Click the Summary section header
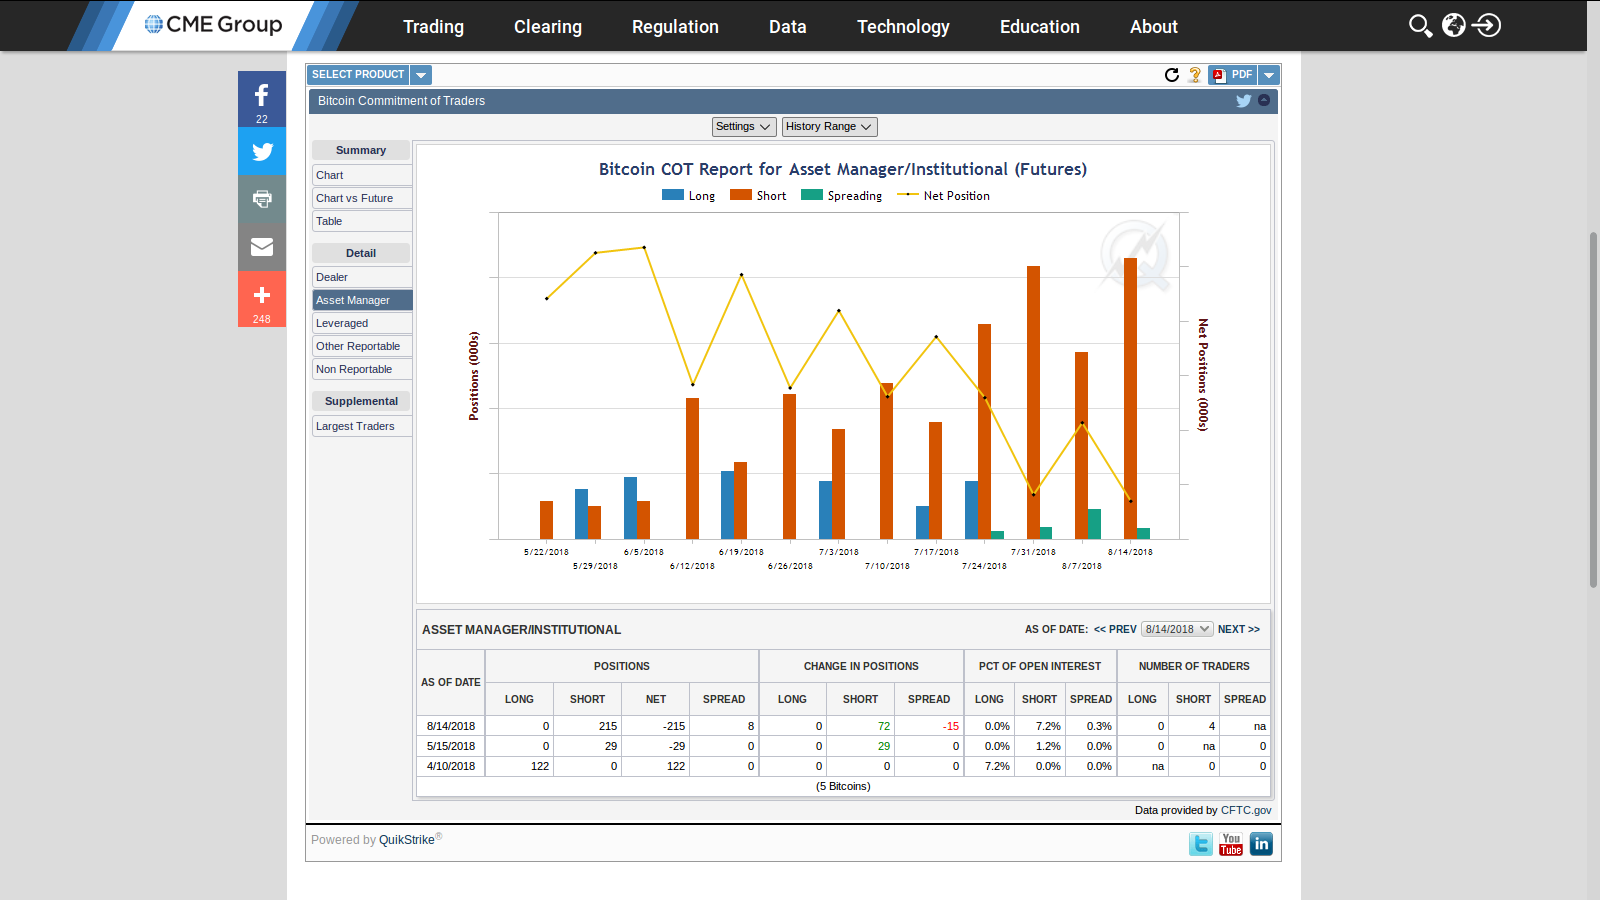This screenshot has height=900, width=1600. click(x=361, y=150)
